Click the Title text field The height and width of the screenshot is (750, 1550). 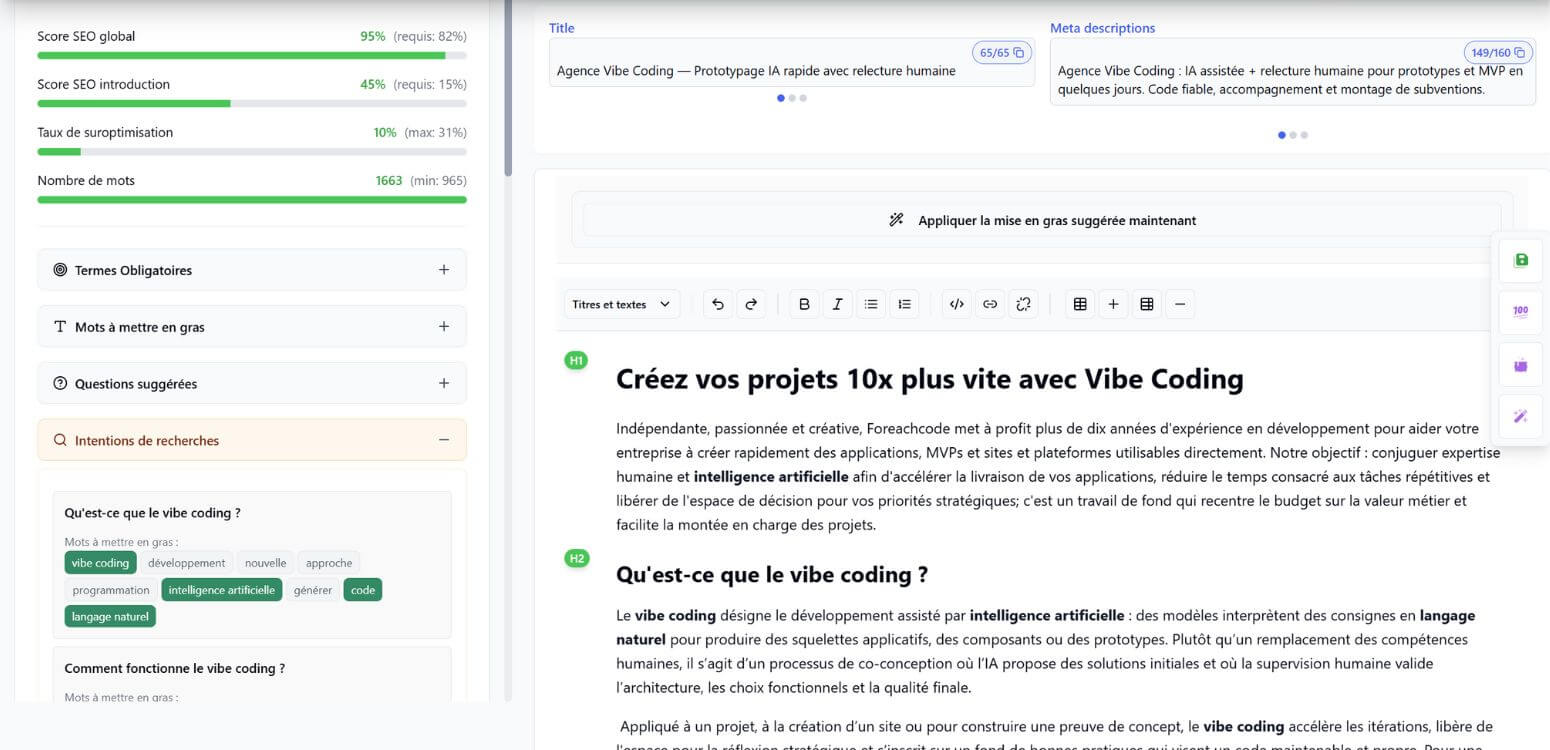(792, 63)
